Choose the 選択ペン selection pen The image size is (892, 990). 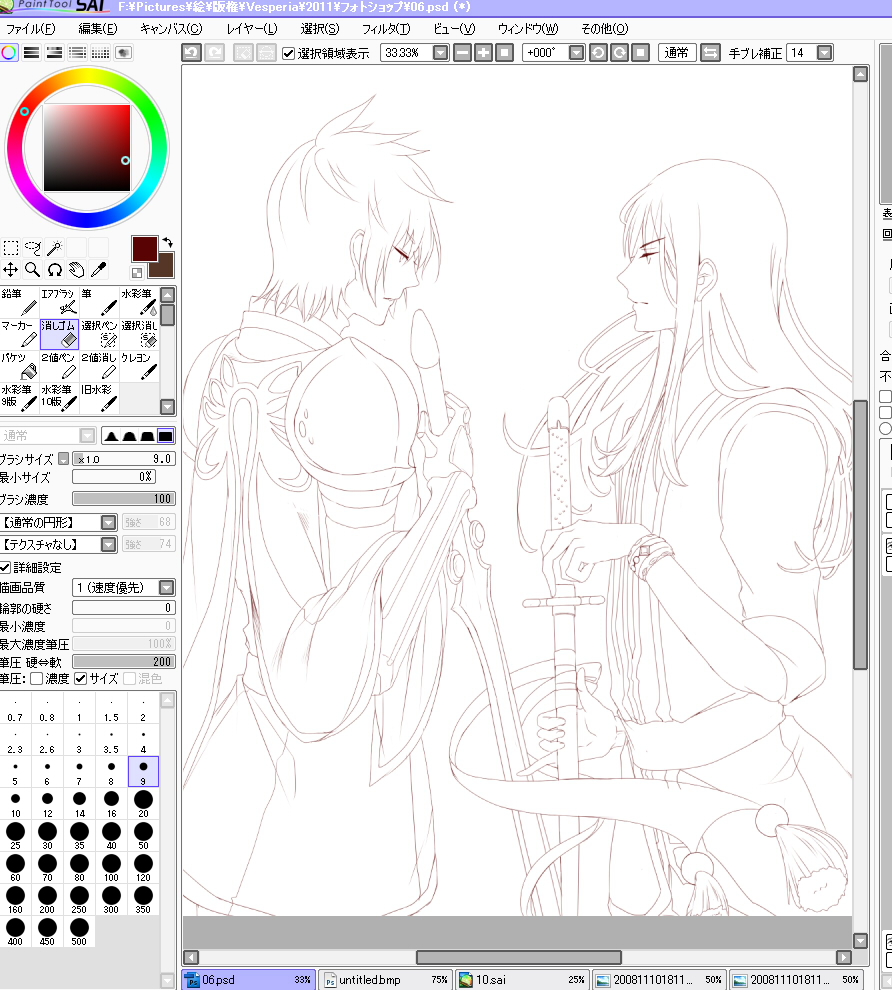[99, 334]
